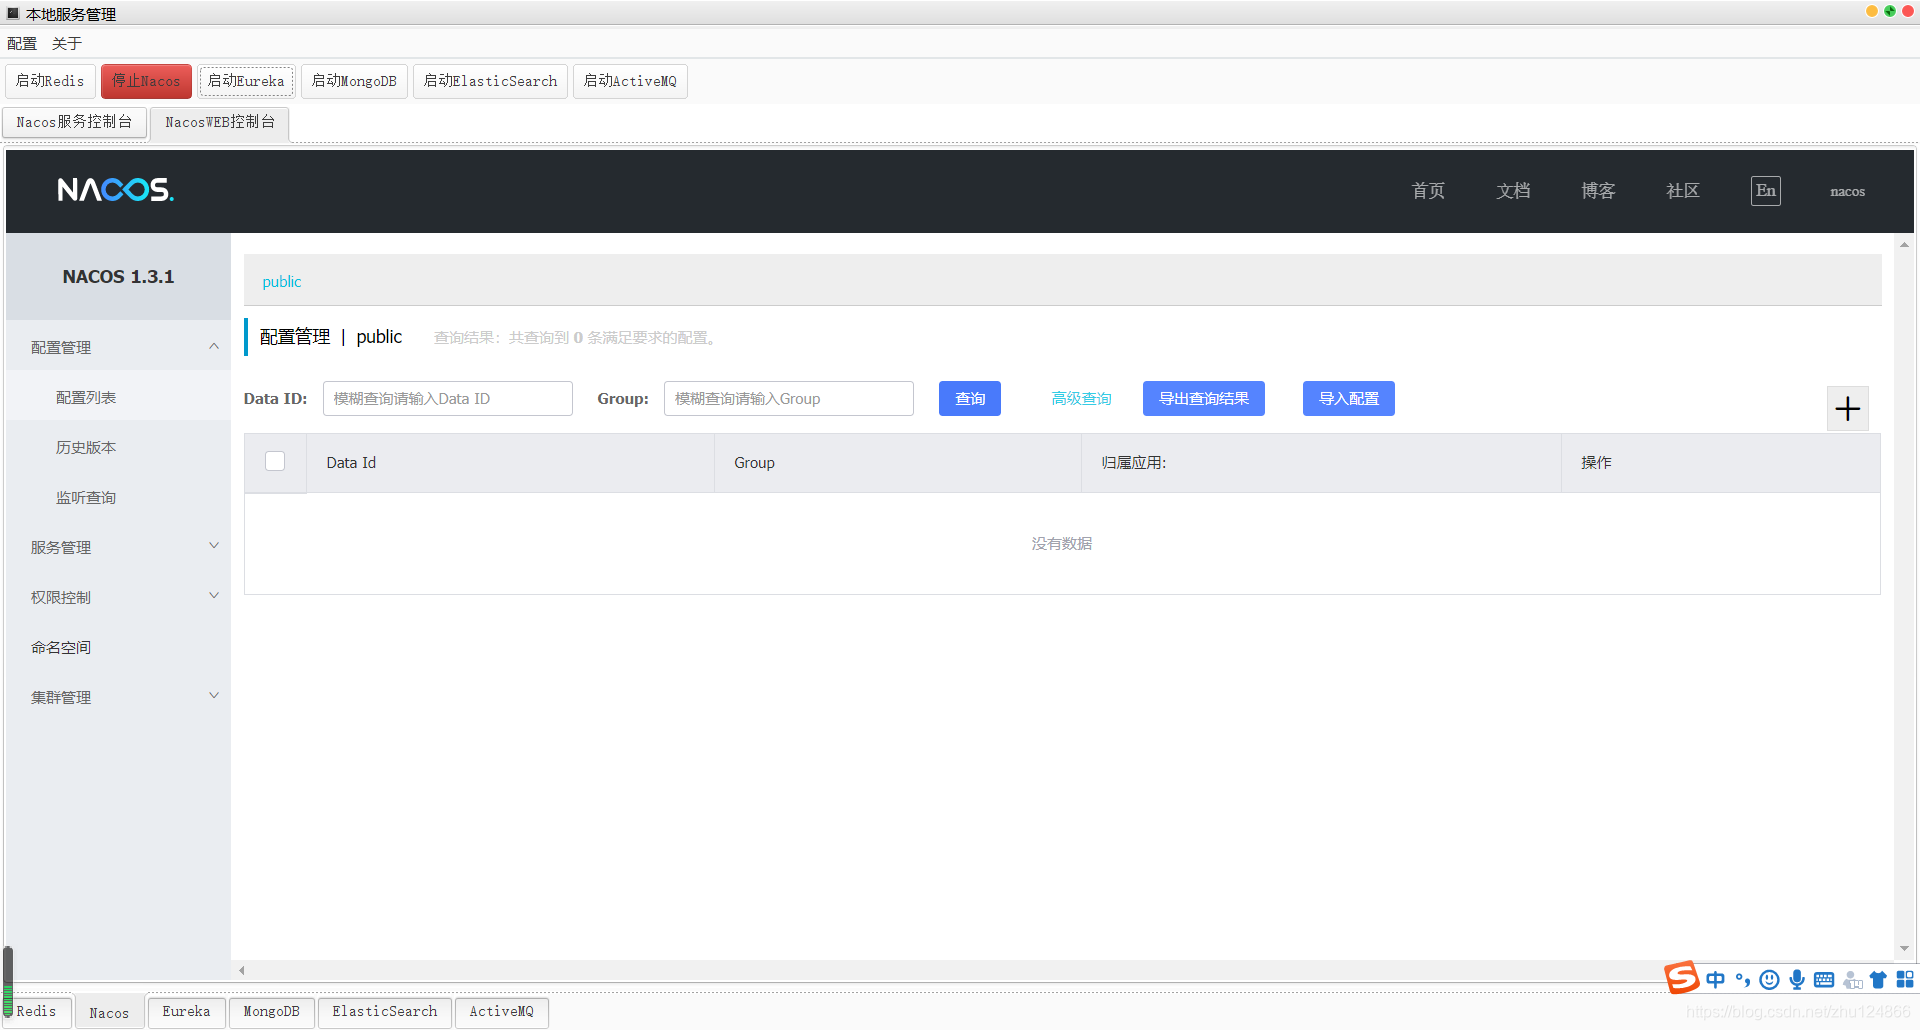Select the public namespace link

click(x=282, y=282)
